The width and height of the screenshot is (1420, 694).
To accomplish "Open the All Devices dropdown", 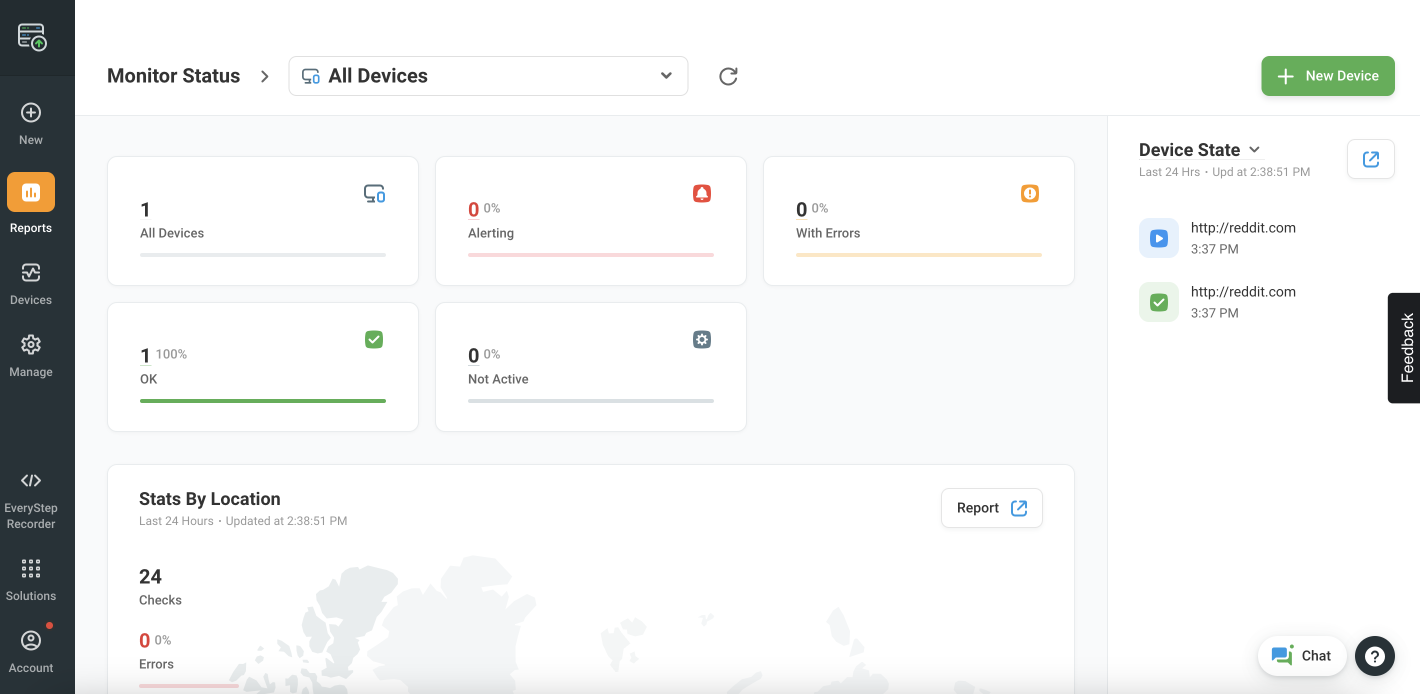I will click(488, 75).
